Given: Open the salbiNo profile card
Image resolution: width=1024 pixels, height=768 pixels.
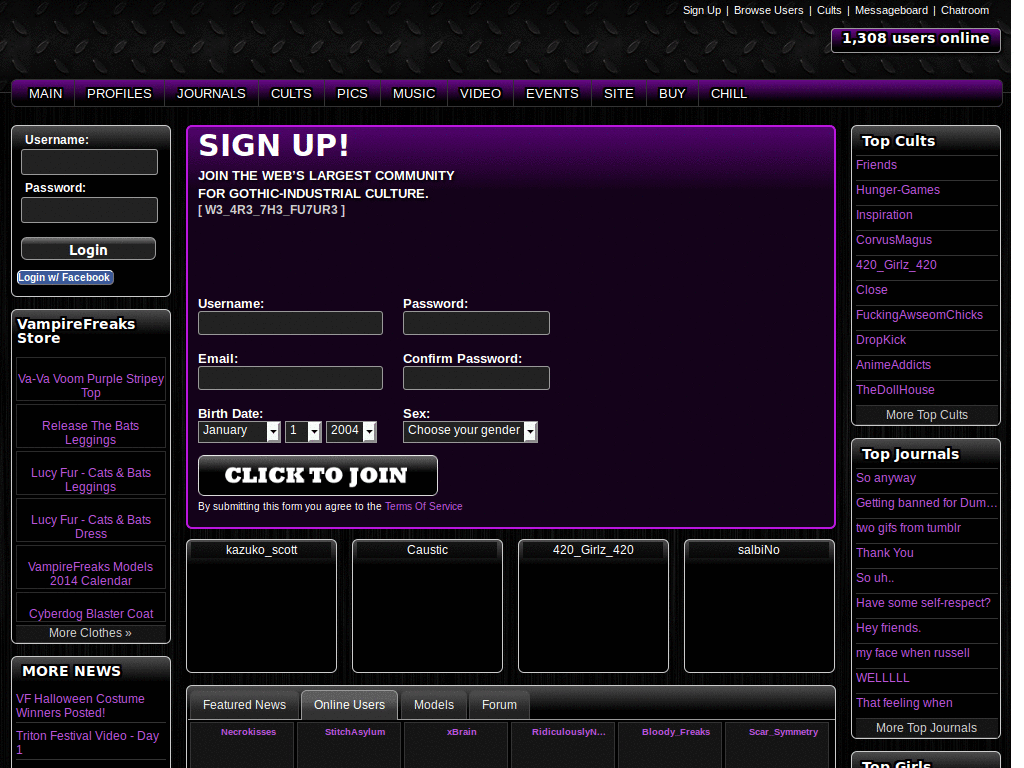Looking at the screenshot, I should click(x=759, y=606).
